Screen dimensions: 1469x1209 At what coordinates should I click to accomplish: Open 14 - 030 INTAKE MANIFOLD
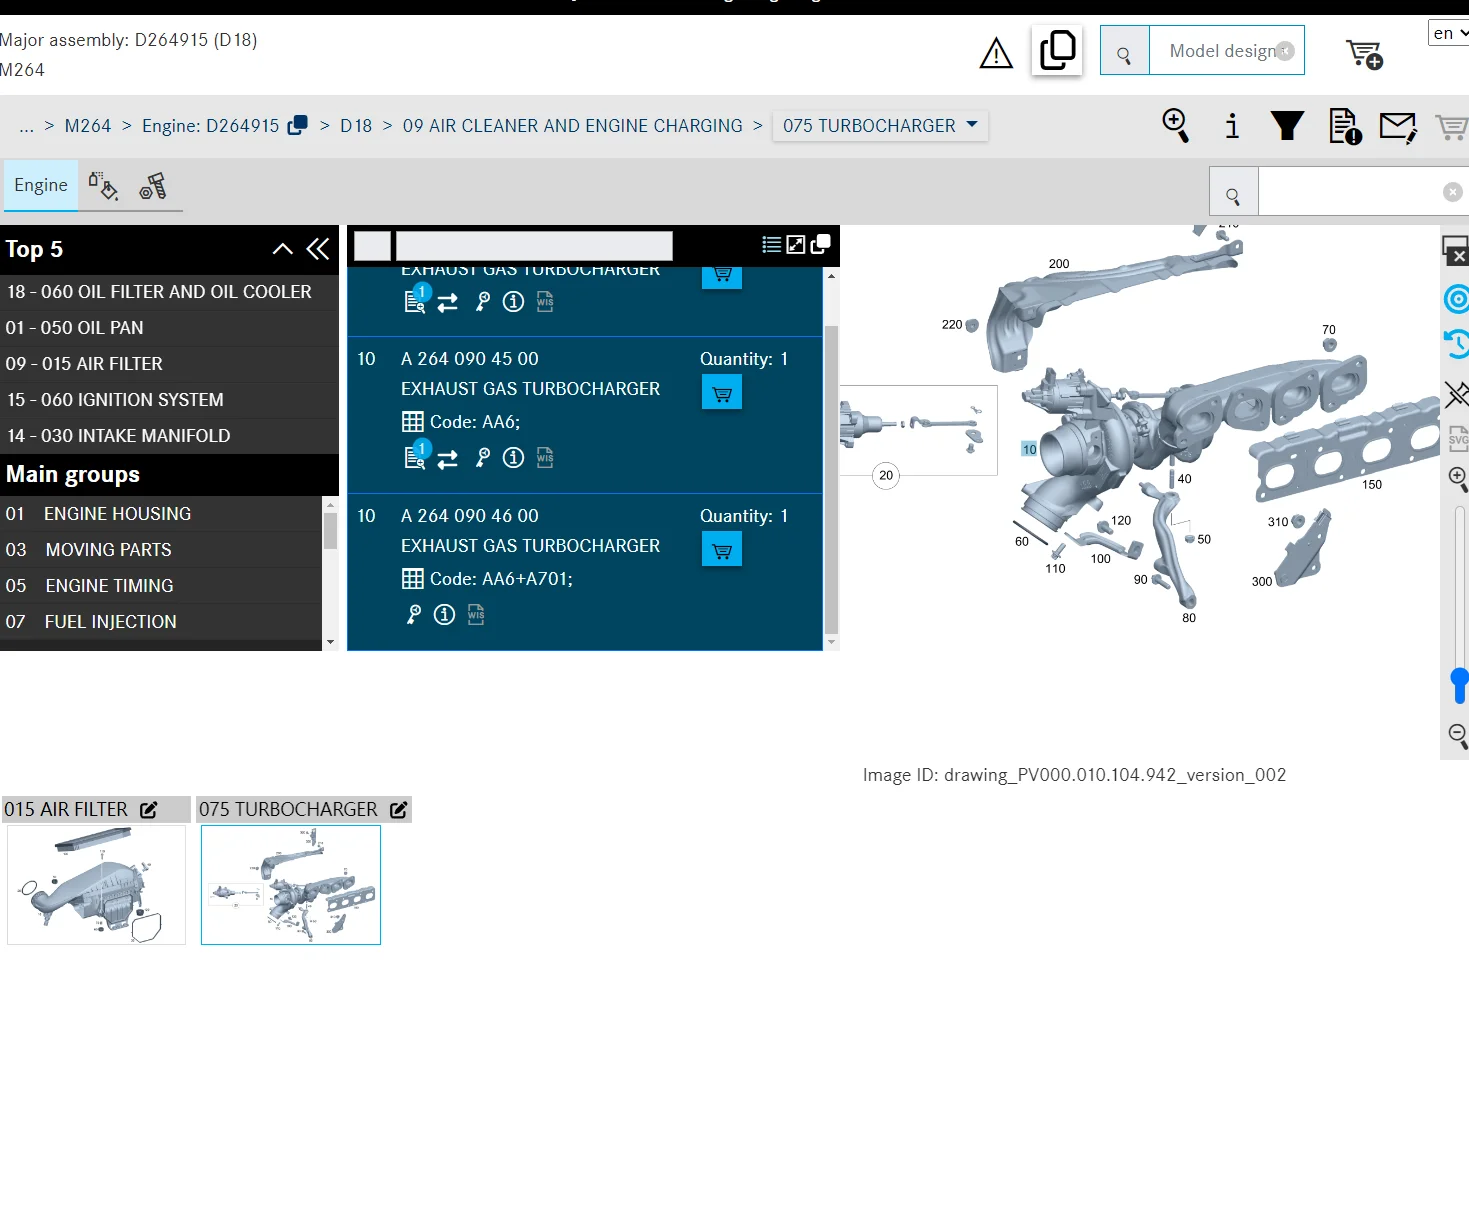point(169,436)
